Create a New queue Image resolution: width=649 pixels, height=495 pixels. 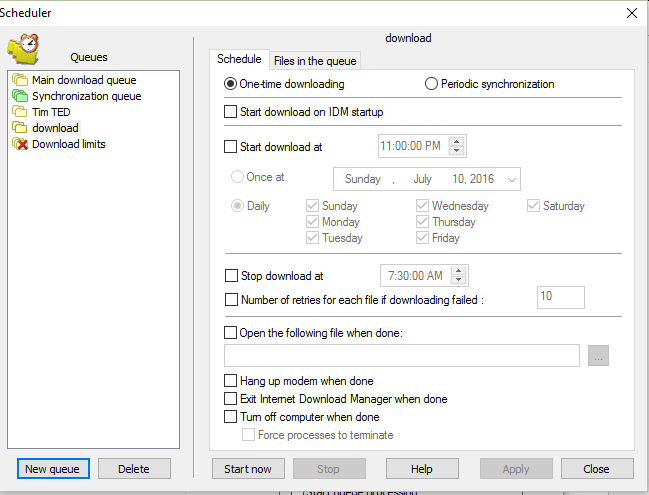(x=54, y=469)
